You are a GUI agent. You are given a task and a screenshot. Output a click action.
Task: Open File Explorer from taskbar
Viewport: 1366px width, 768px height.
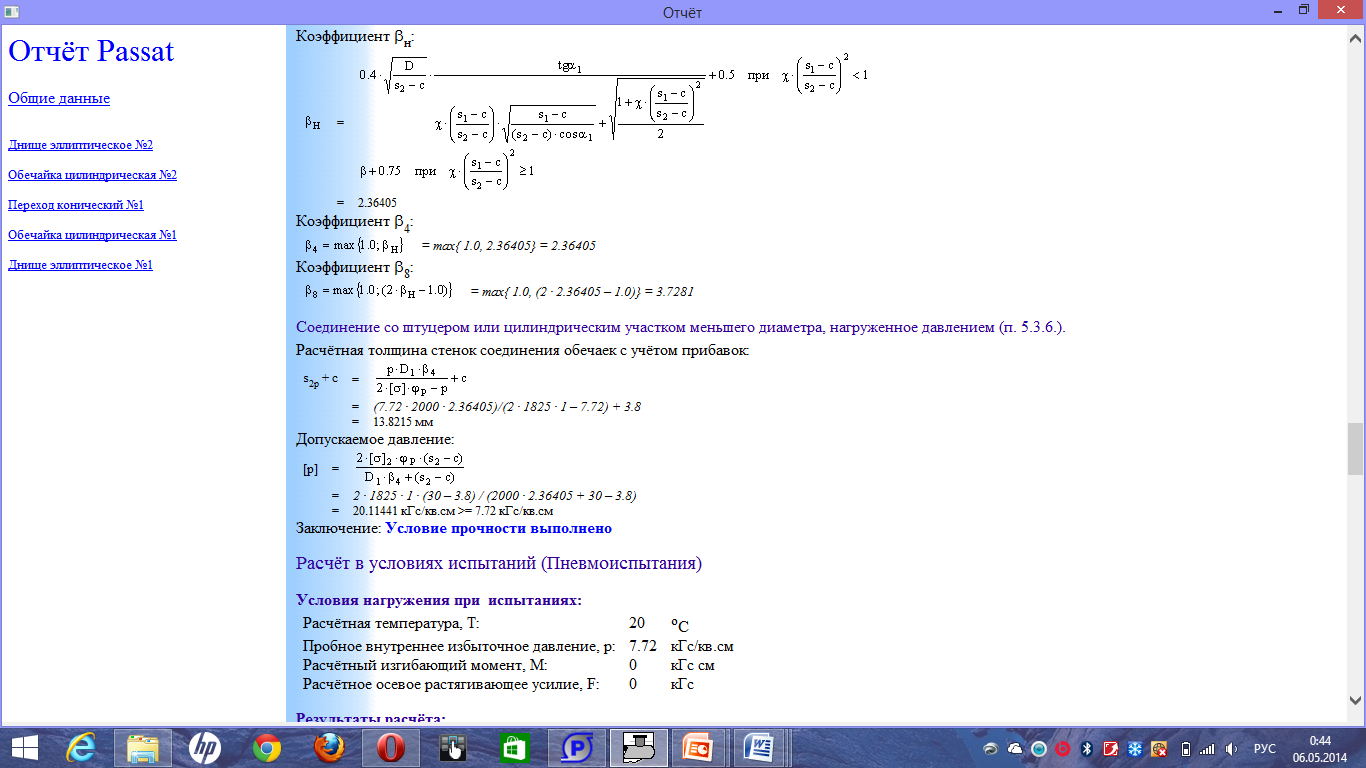coord(143,747)
